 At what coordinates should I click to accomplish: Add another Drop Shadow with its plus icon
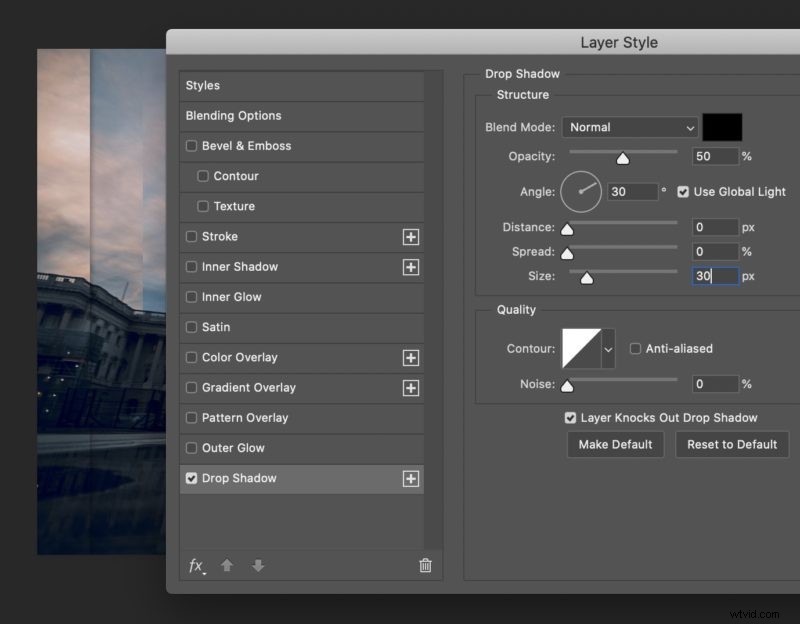pyautogui.click(x=411, y=478)
